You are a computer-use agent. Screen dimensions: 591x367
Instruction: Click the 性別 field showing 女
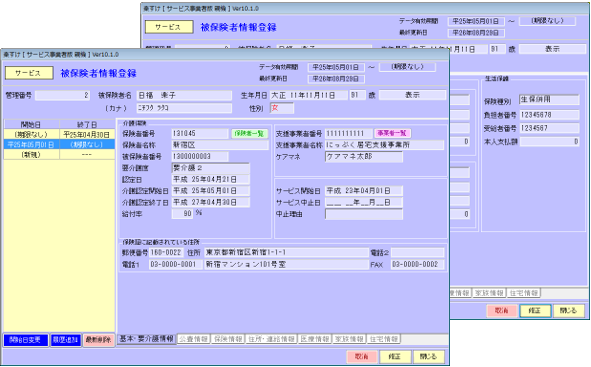[282, 108]
